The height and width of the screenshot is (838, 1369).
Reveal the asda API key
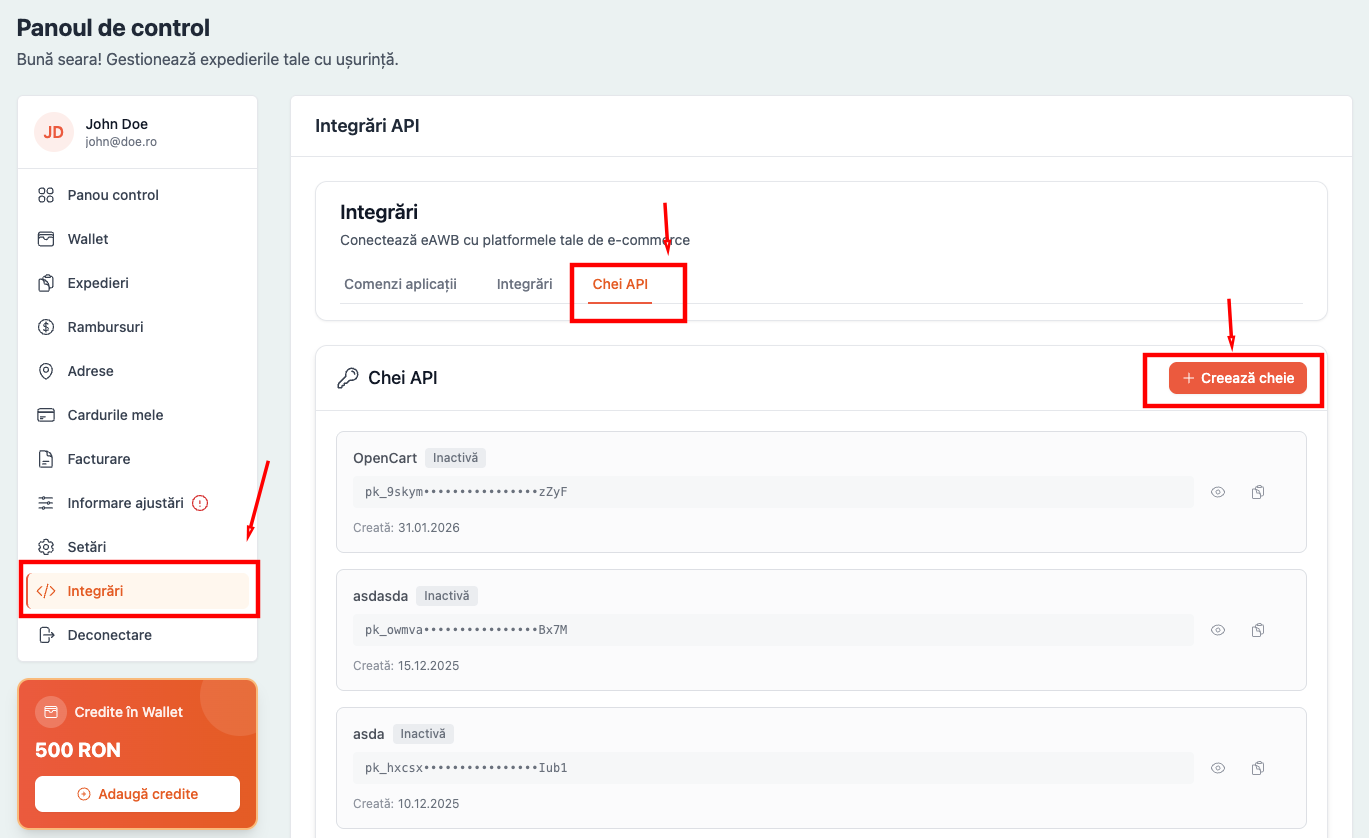1218,768
